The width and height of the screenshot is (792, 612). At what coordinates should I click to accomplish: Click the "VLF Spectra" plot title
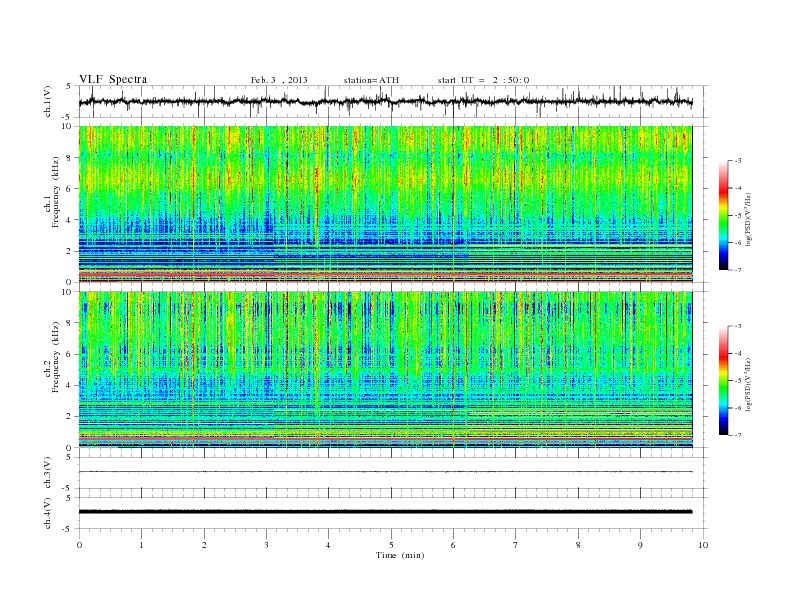(113, 79)
